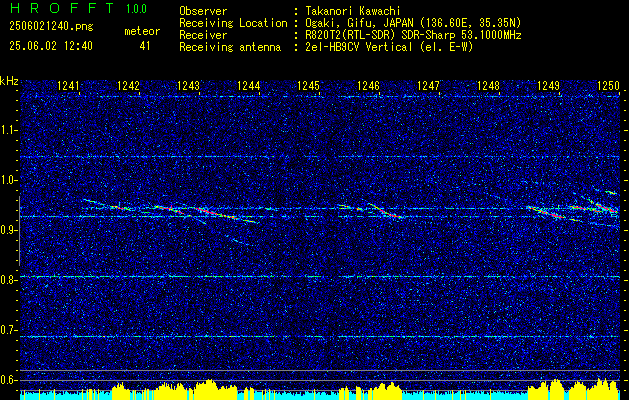Click the 0.9 kHz frequency label

[x=9, y=230]
